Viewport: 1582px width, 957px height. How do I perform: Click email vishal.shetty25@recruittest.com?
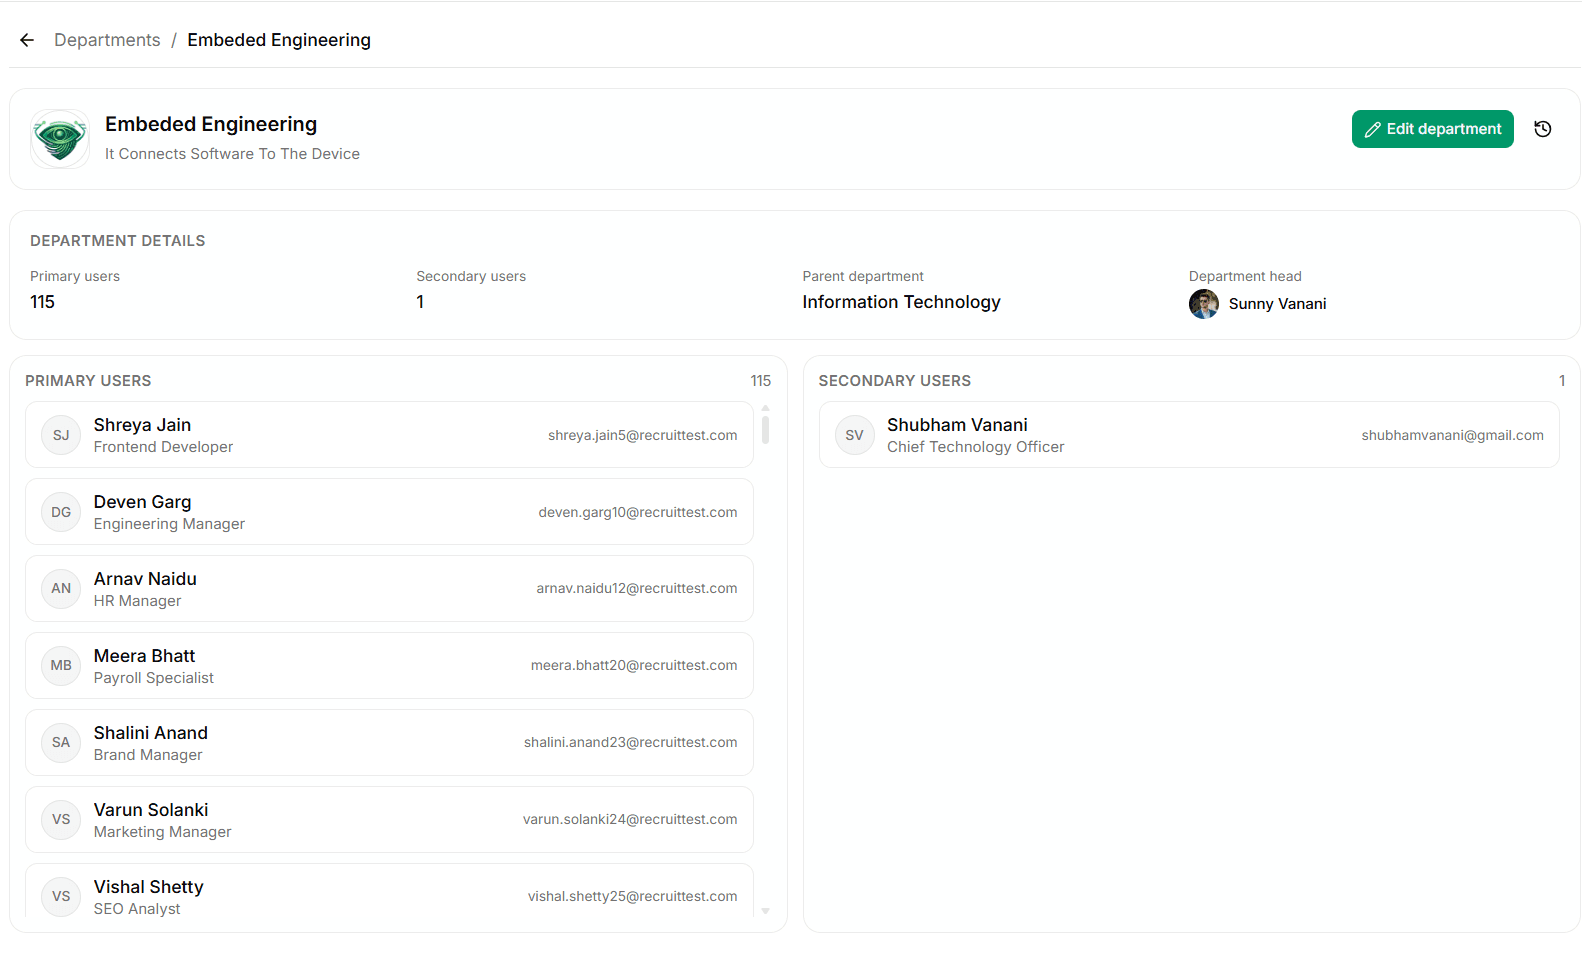(x=633, y=896)
